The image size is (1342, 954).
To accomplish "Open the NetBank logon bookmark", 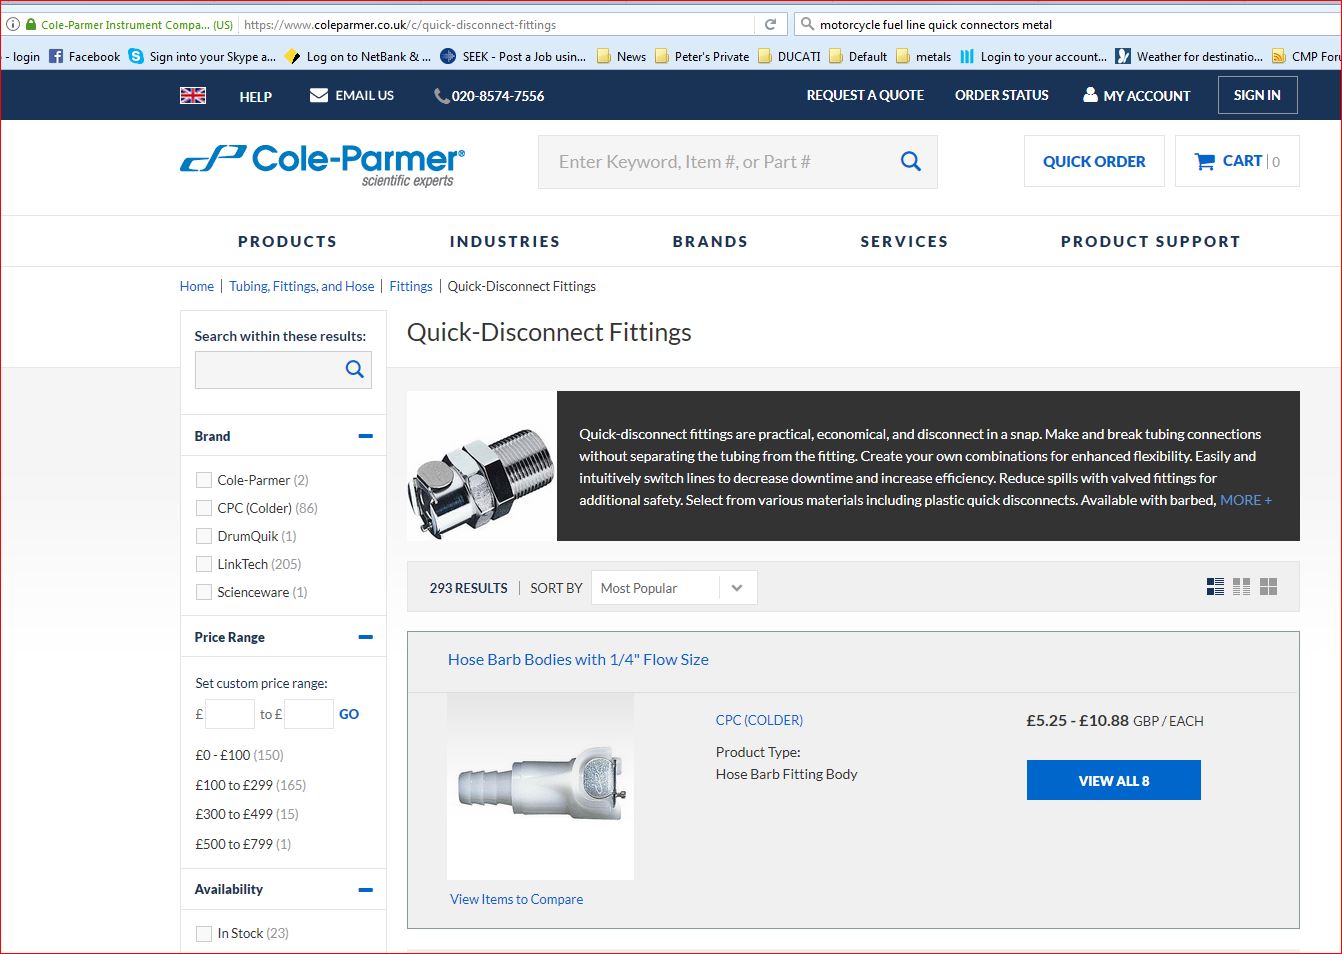I will pos(358,56).
